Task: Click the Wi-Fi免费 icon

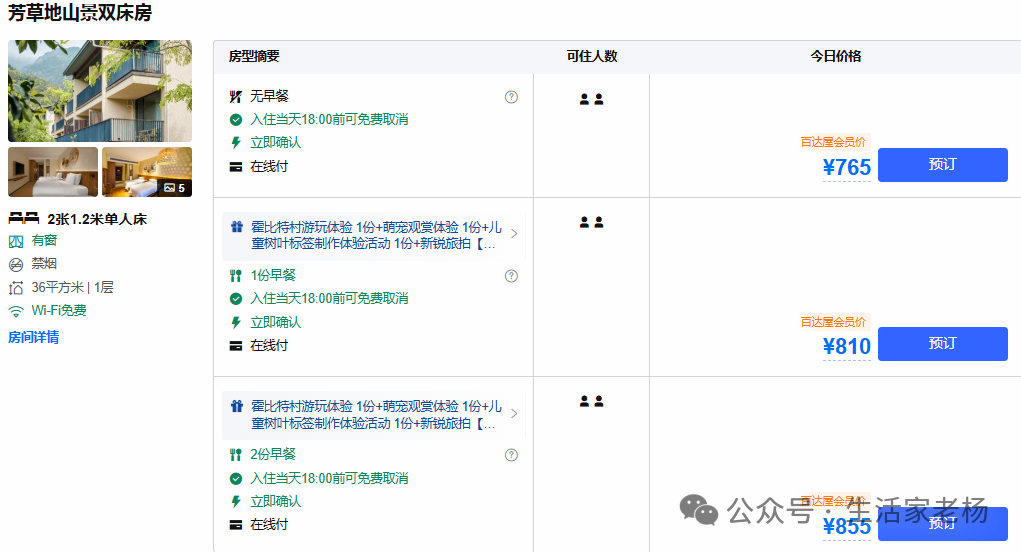Action: [16, 311]
